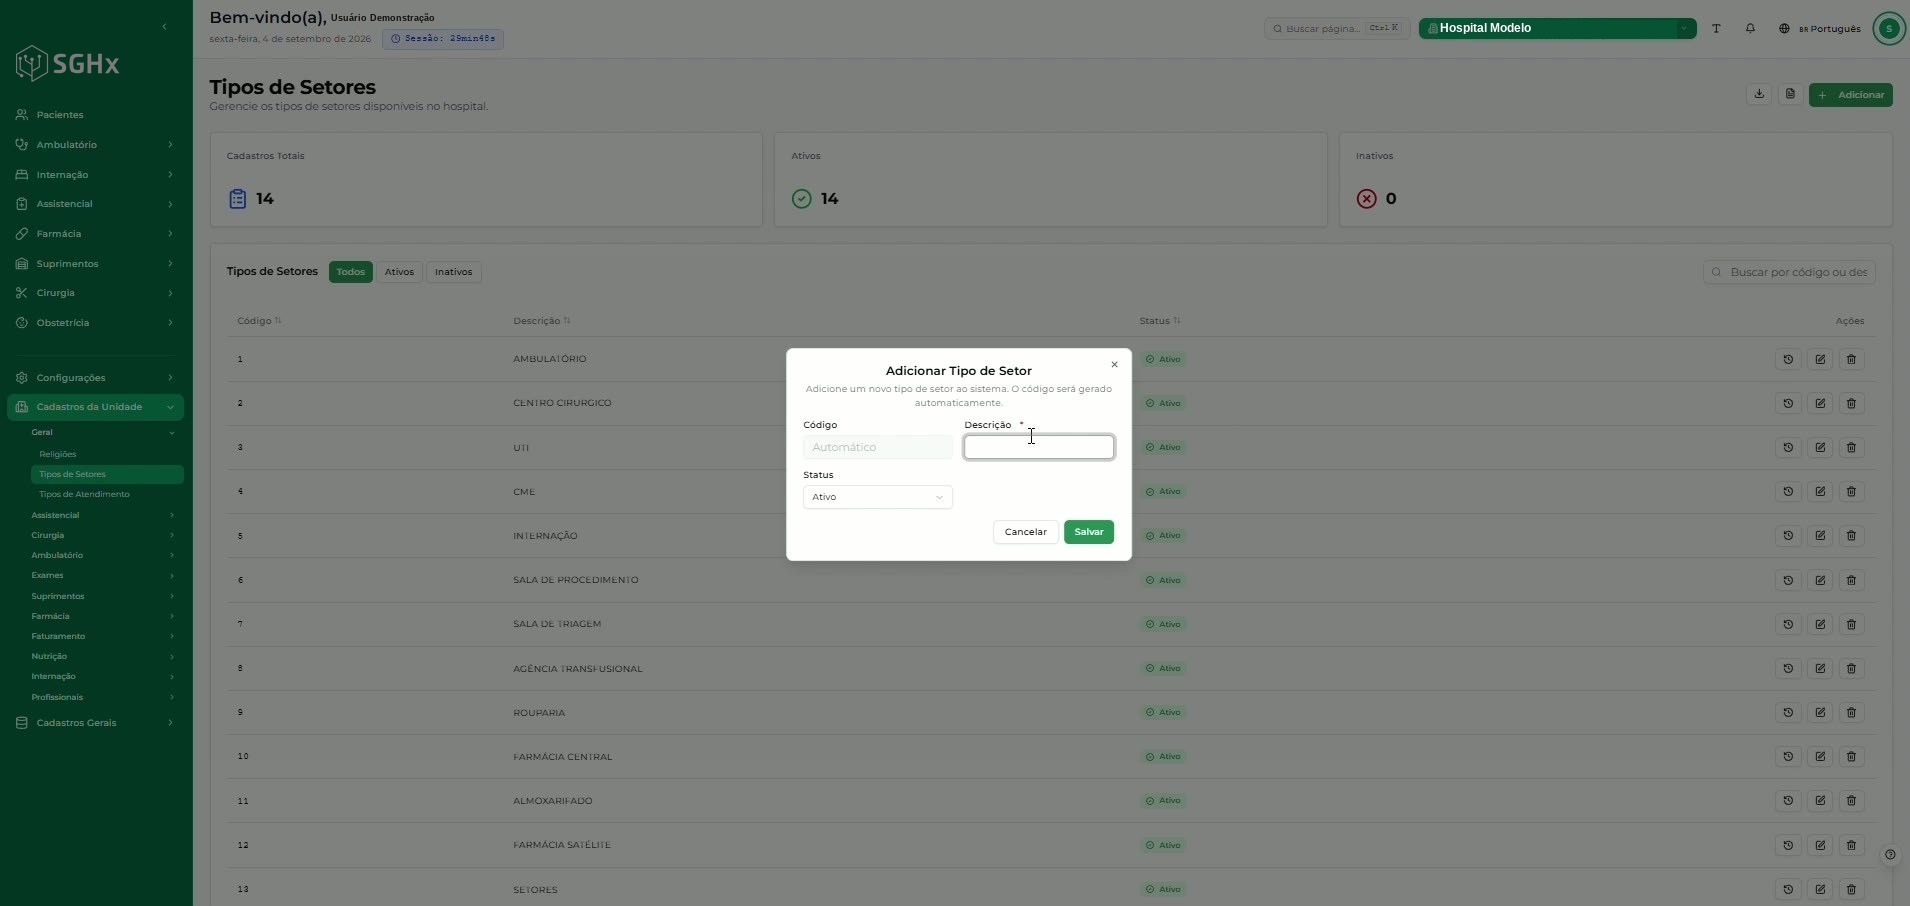Screen dimensions: 1910x906
Task: Open the user avatar menu
Action: 1889,28
